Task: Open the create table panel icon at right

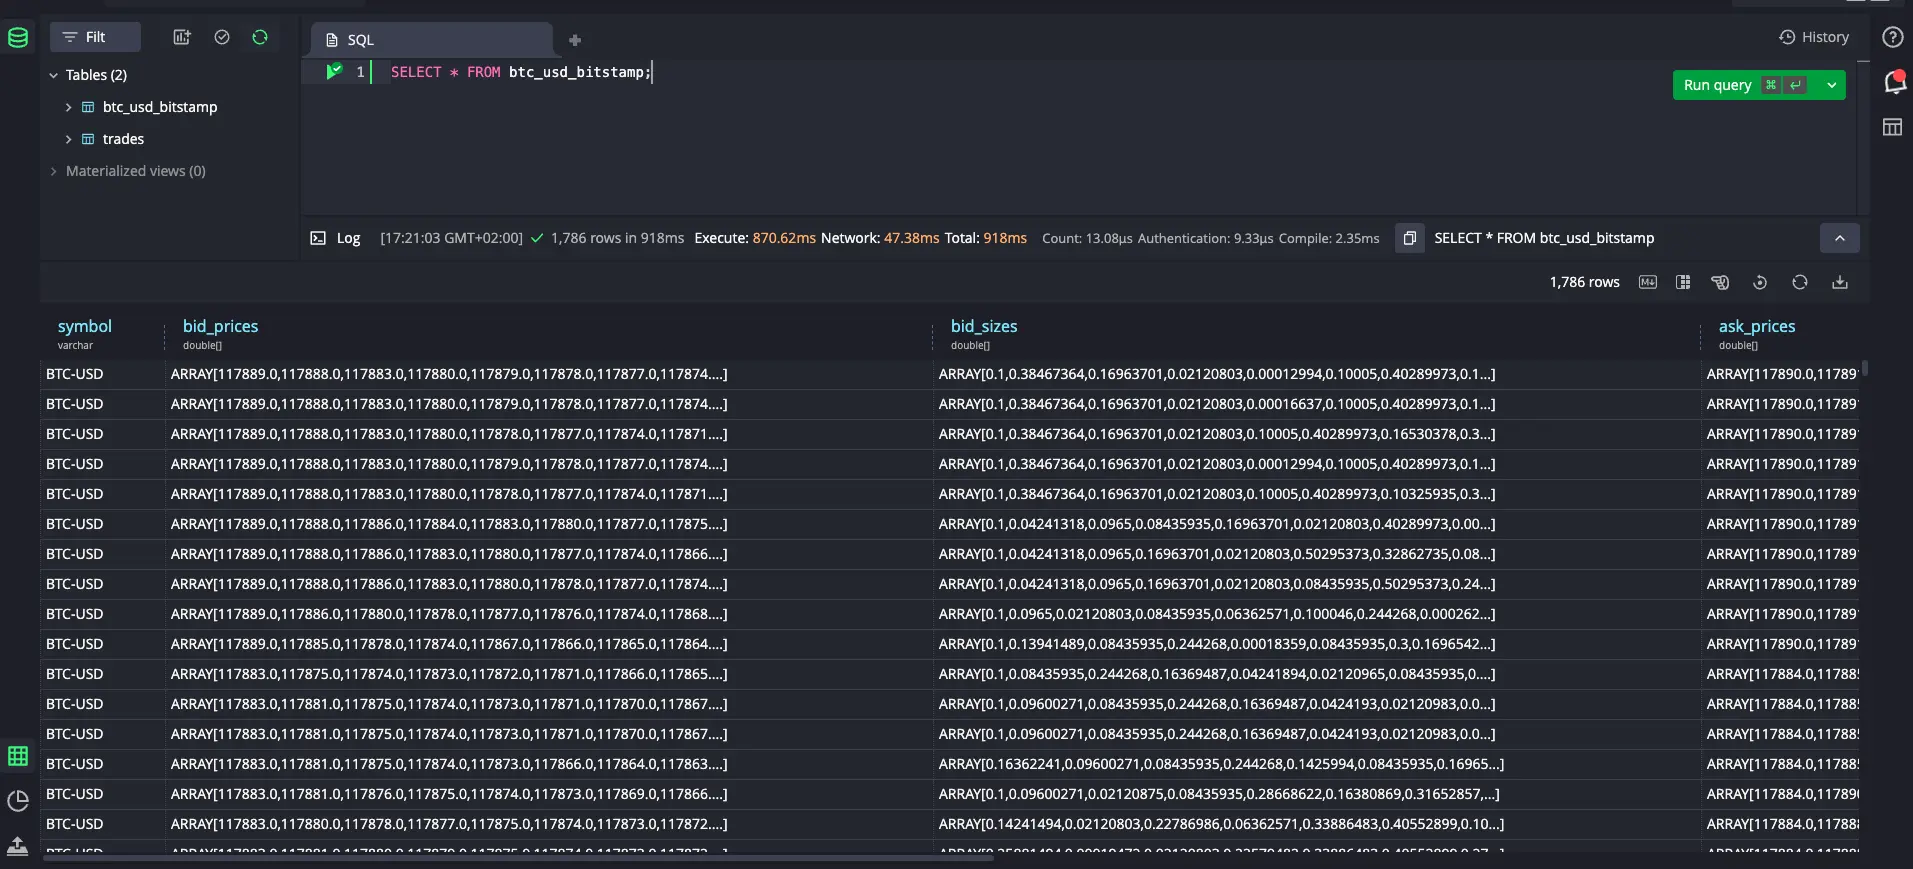Action: tap(1892, 127)
